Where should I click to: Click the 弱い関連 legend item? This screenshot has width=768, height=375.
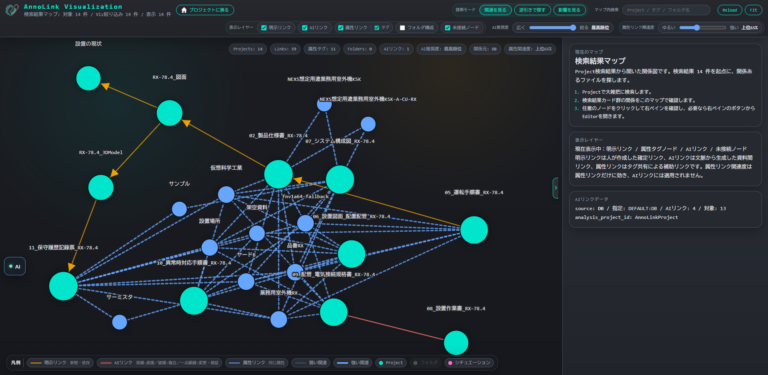[311, 363]
